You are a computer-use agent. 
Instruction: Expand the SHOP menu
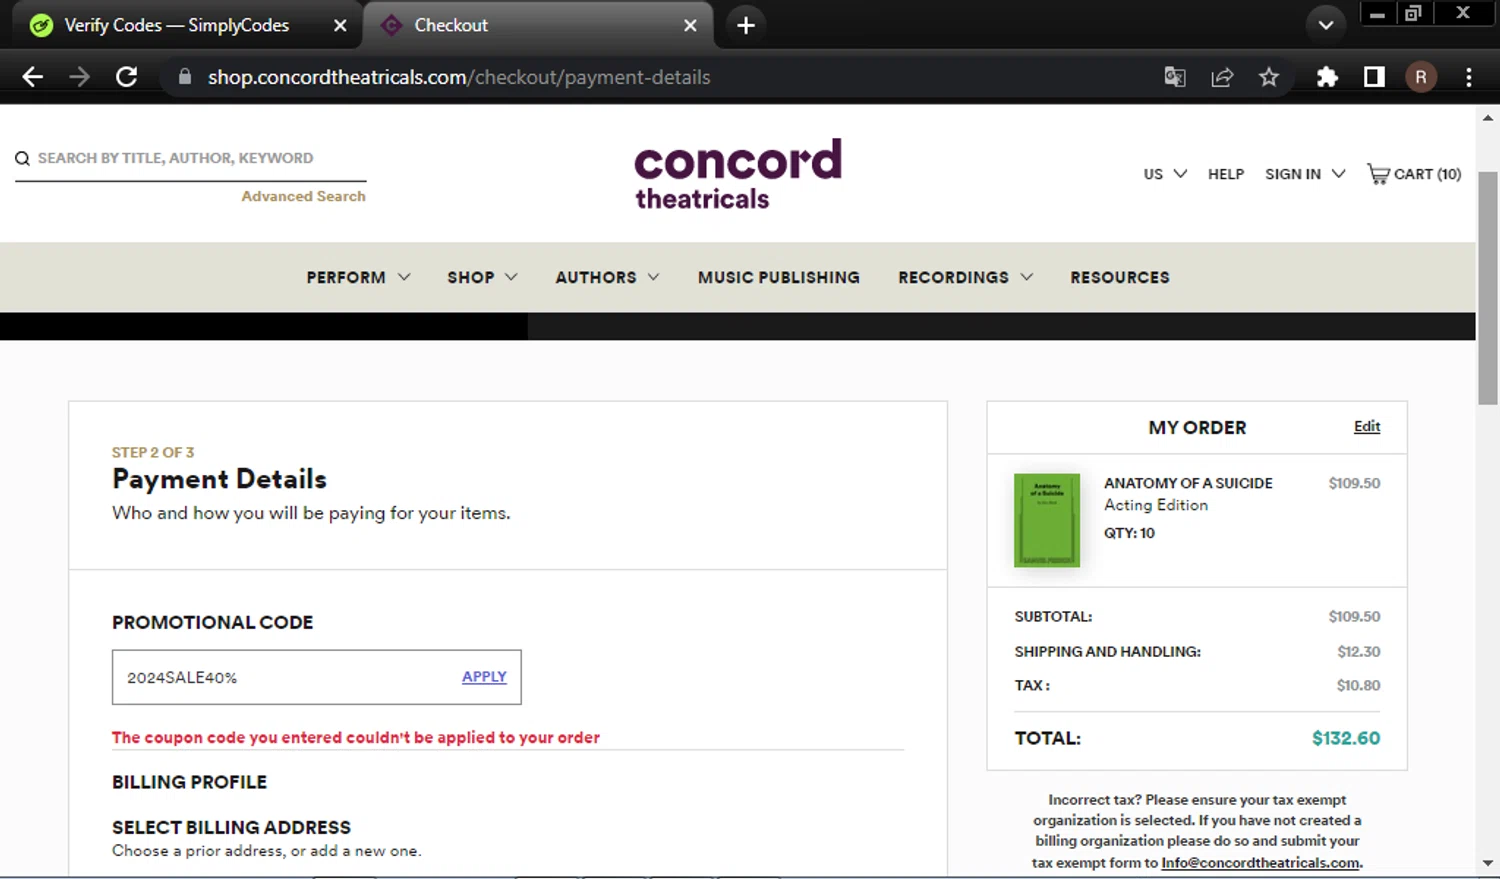[482, 277]
